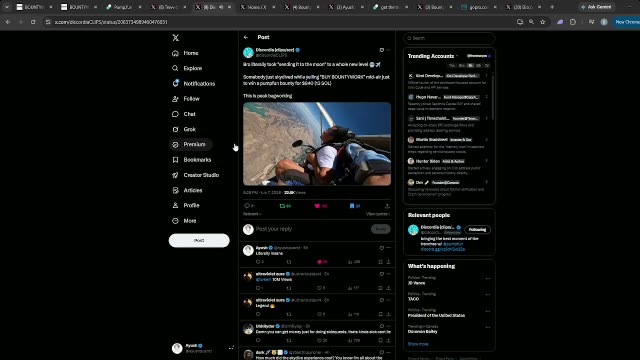Click the X logo in the sidebar
Image resolution: width=640 pixels, height=360 pixels.
click(176, 38)
